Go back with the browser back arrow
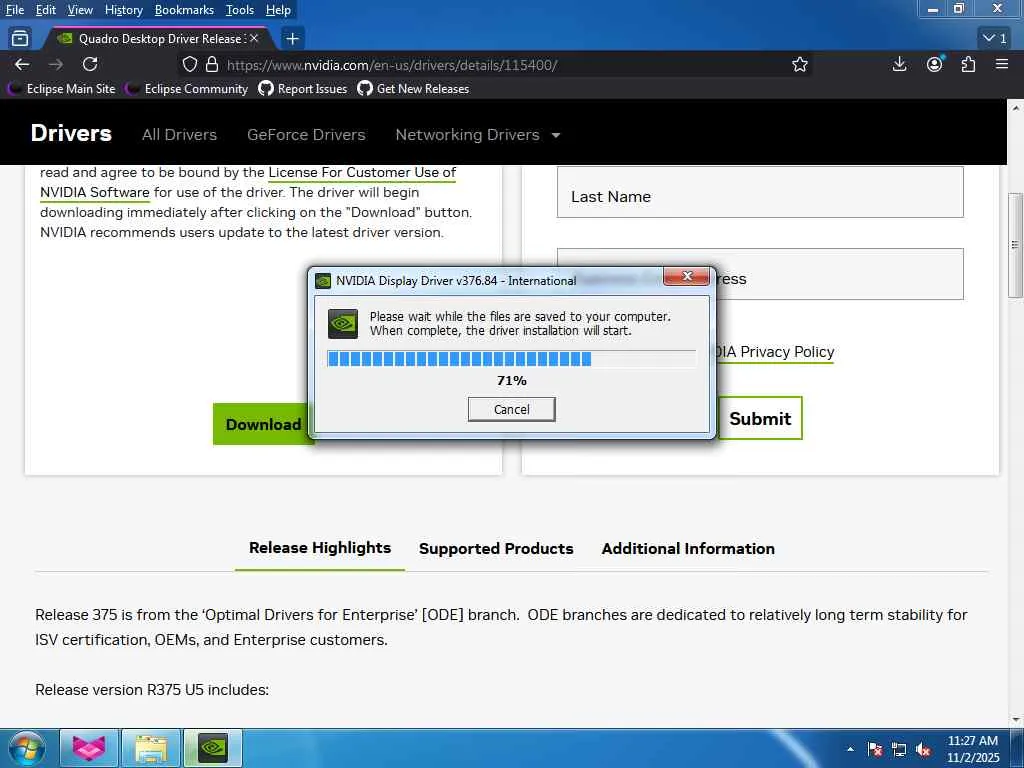This screenshot has width=1024, height=768. (x=22, y=64)
